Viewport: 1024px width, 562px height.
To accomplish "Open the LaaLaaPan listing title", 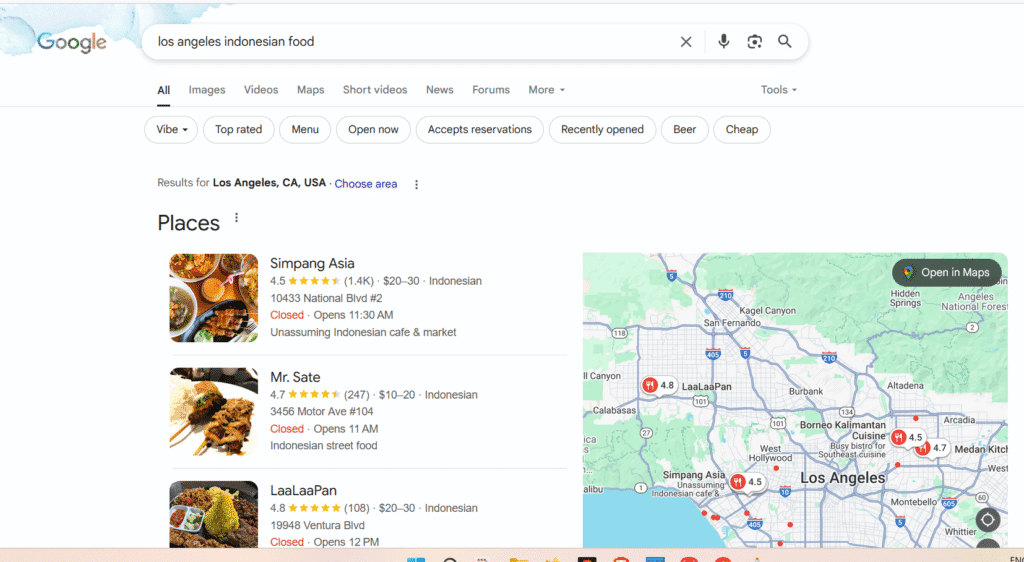I will (304, 490).
